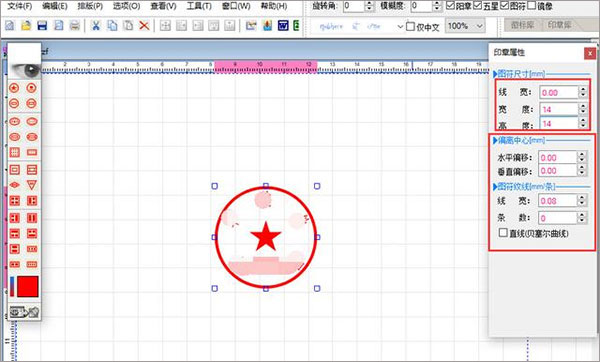
Task: Click the insert picture toolbar icon
Action: pos(251,26)
